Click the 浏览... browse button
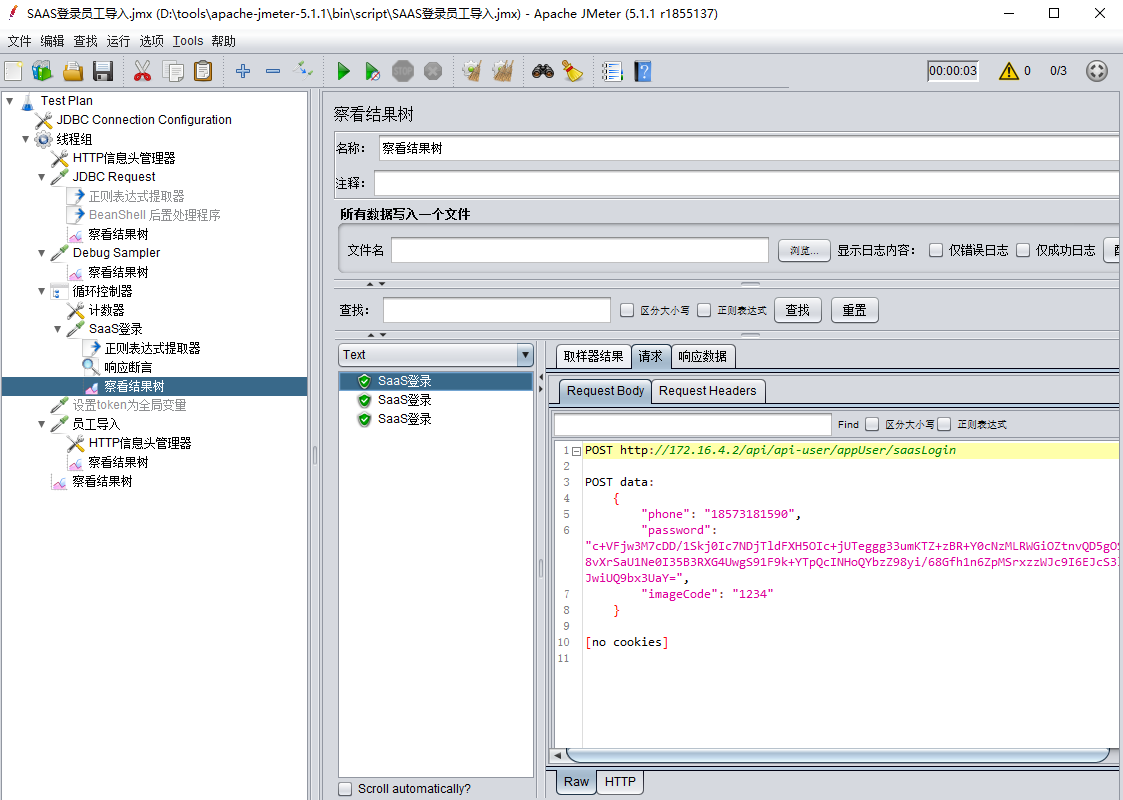 [804, 250]
